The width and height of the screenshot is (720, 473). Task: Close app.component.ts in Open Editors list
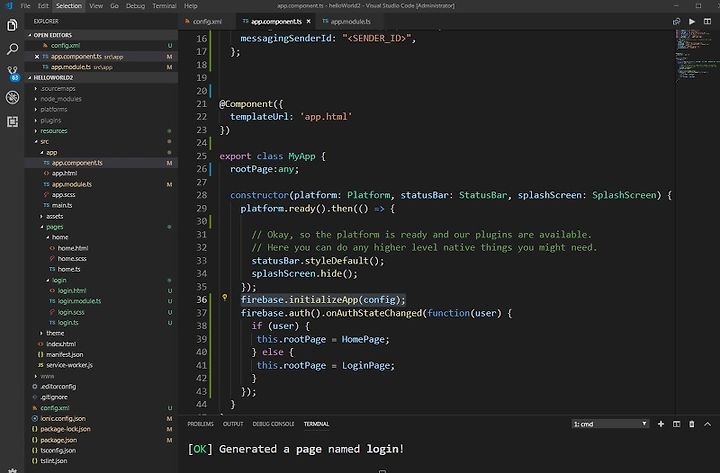pyautogui.click(x=37, y=56)
